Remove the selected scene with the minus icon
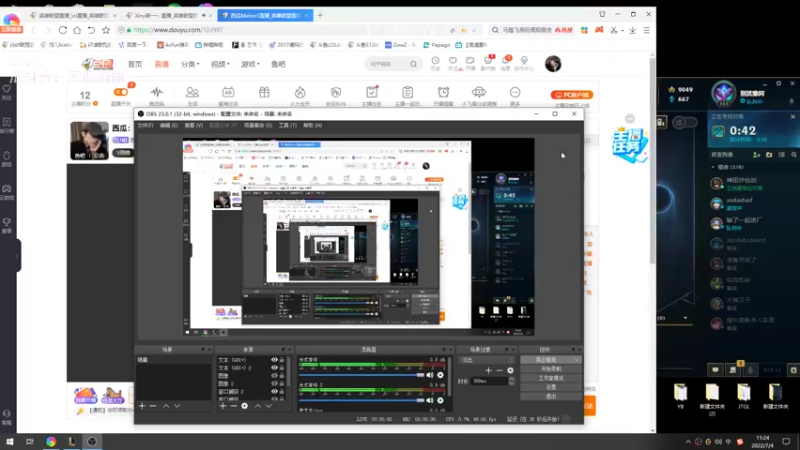Screen dimensions: 800x450 click(153, 406)
